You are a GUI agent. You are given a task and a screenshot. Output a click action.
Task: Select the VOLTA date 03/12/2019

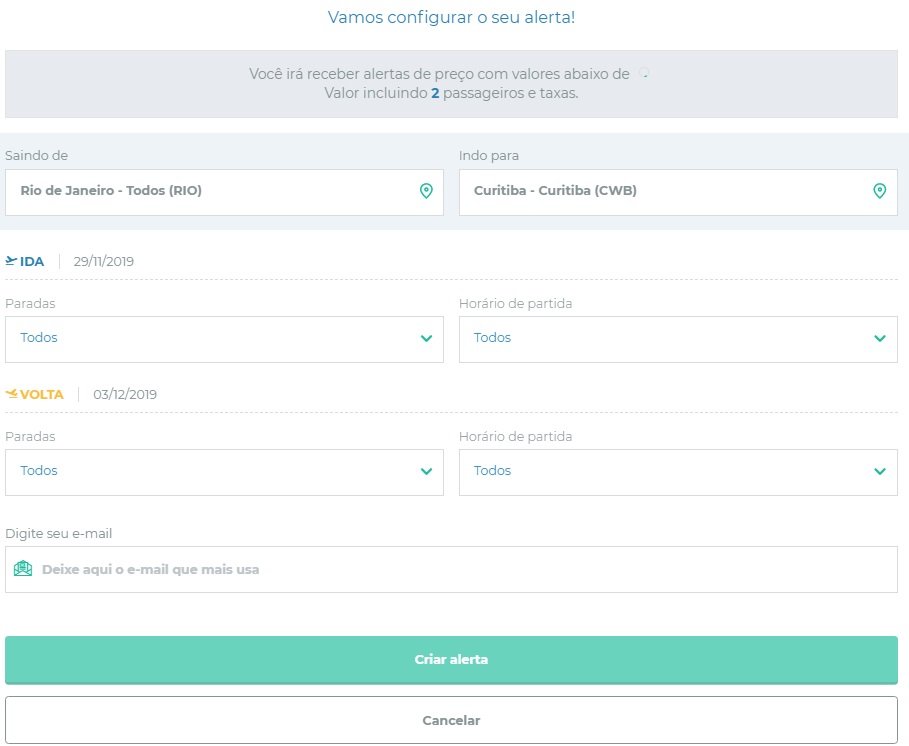pos(125,394)
